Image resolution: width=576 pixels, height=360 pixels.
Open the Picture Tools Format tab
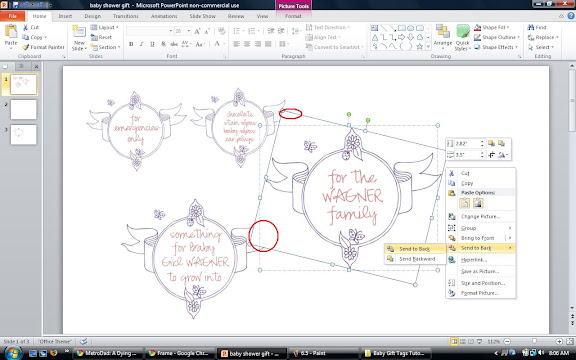click(293, 16)
